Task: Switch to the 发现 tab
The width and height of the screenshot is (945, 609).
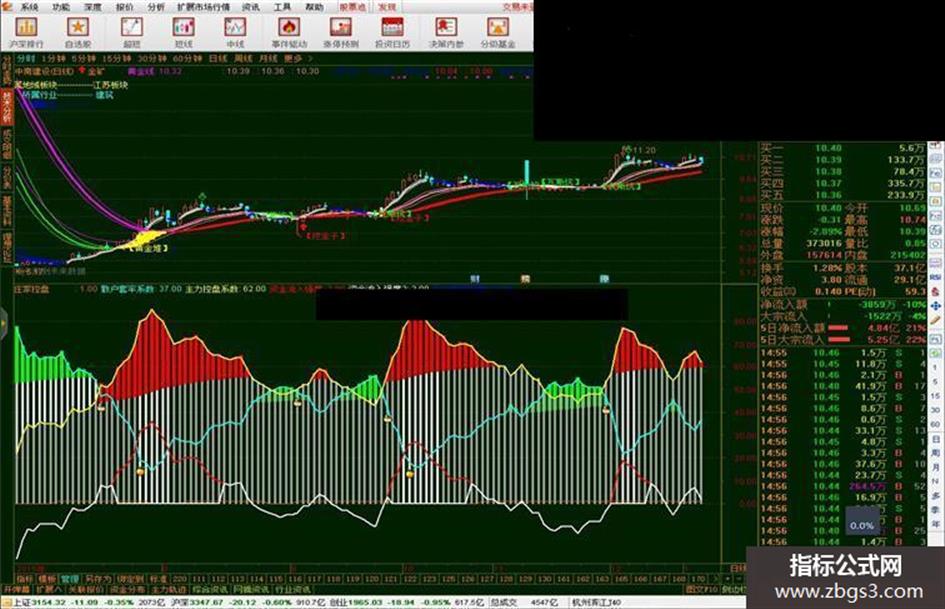Action: [387, 7]
